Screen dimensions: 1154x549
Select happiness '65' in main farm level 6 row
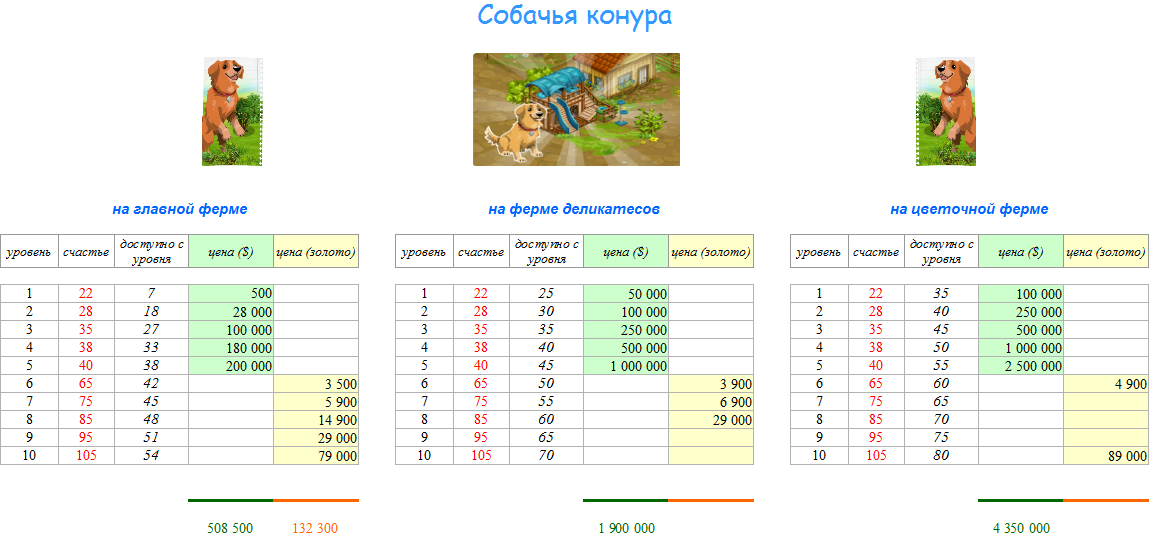click(x=86, y=383)
